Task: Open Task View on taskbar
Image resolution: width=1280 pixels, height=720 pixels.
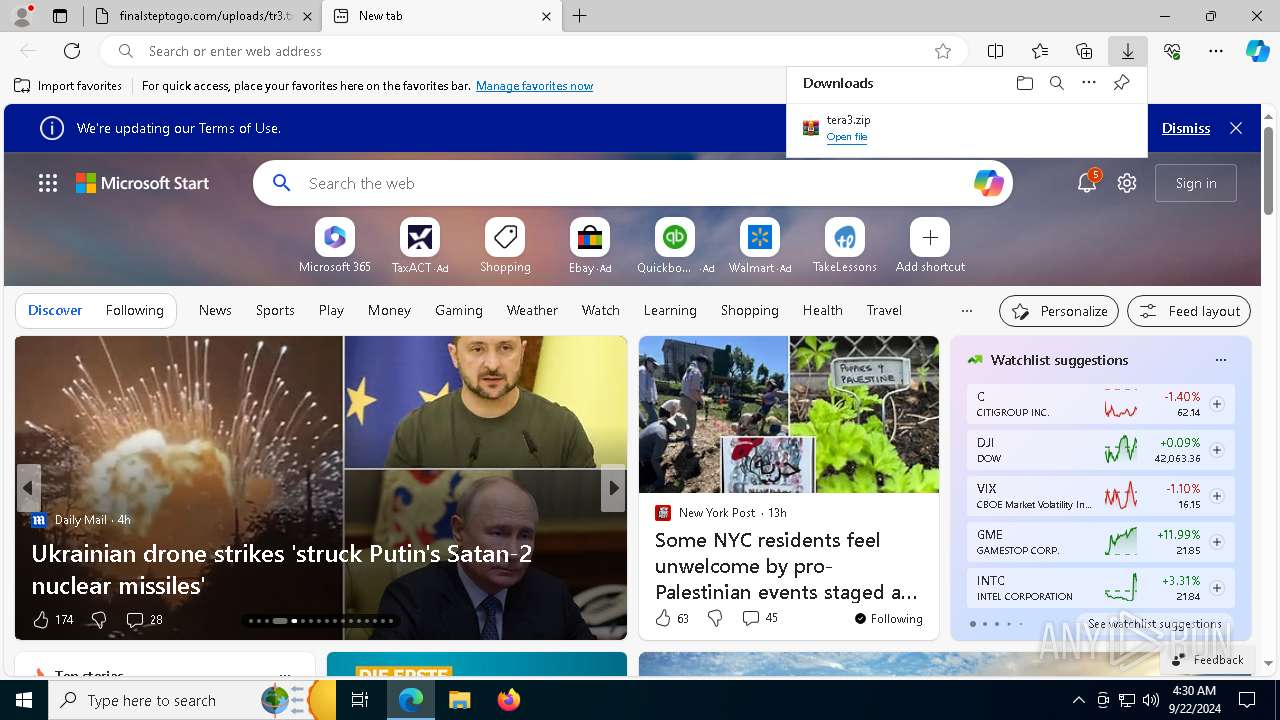Action: point(360,700)
